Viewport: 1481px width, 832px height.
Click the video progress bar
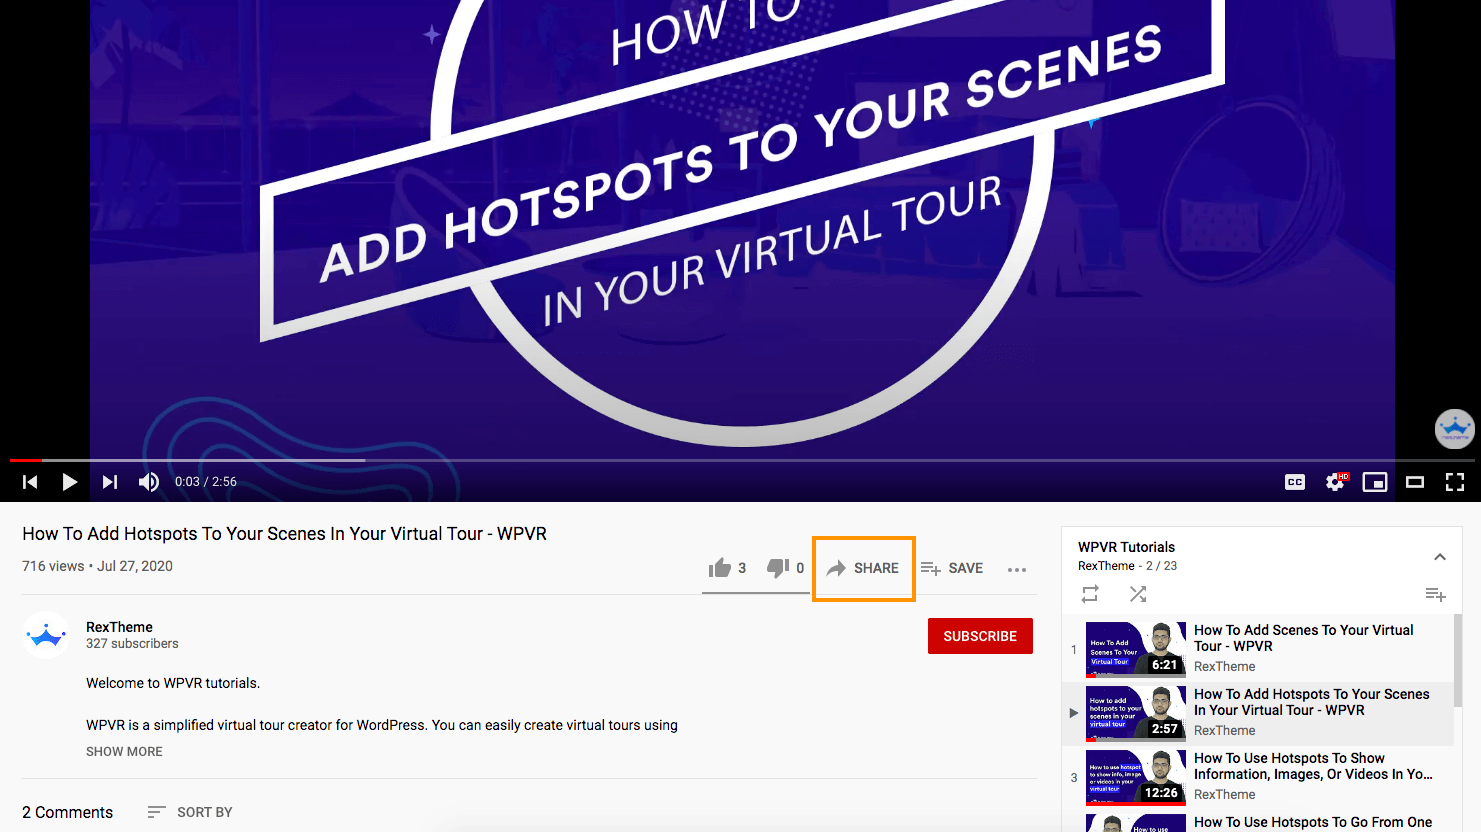point(740,460)
